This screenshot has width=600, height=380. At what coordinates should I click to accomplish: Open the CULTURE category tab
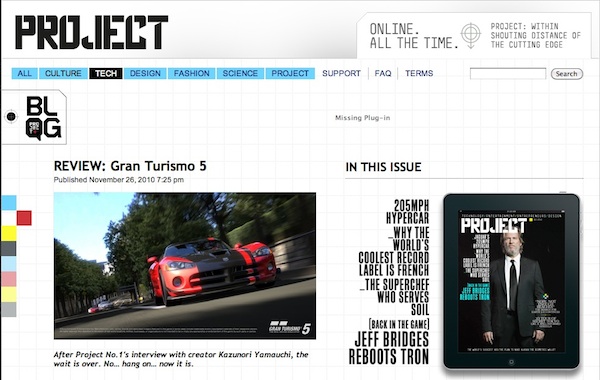tap(63, 73)
